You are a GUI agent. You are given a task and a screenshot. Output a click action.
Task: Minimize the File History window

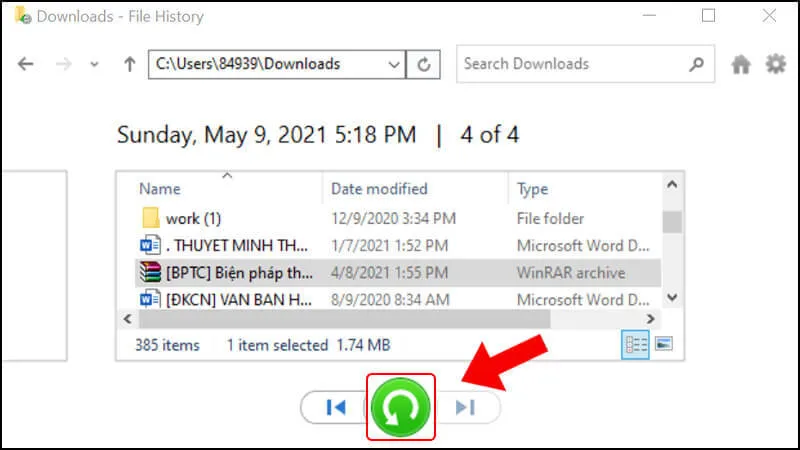[649, 16]
